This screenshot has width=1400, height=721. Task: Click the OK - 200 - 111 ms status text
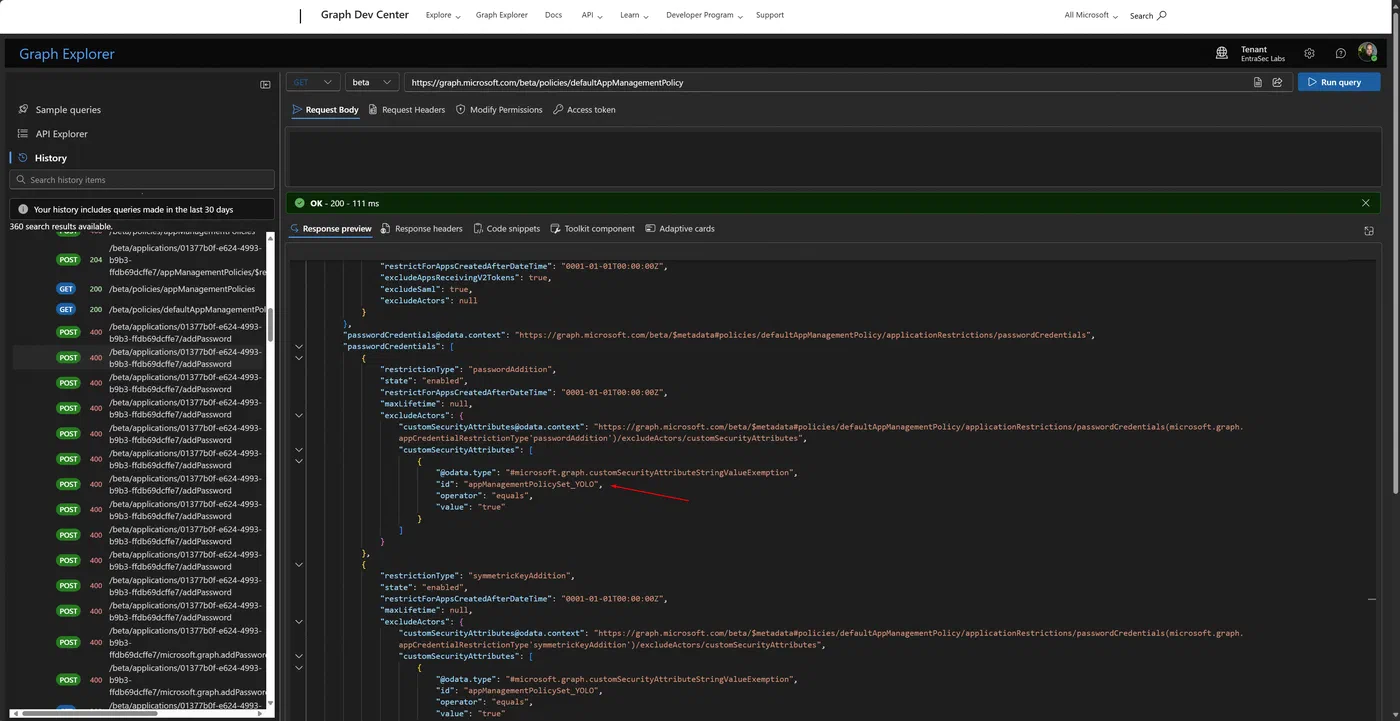click(344, 203)
